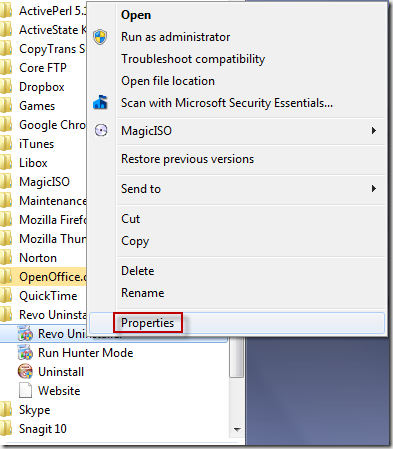
Task: Click the scroll down arrow of program list
Action: point(237,430)
